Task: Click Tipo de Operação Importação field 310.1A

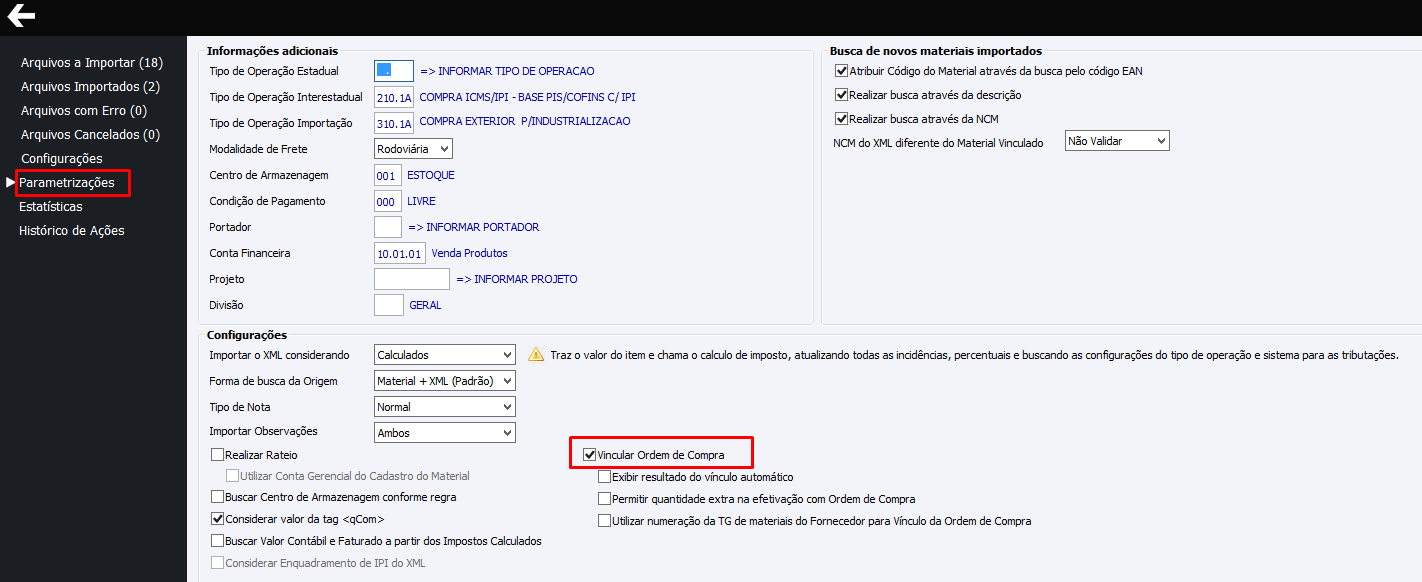Action: click(393, 122)
